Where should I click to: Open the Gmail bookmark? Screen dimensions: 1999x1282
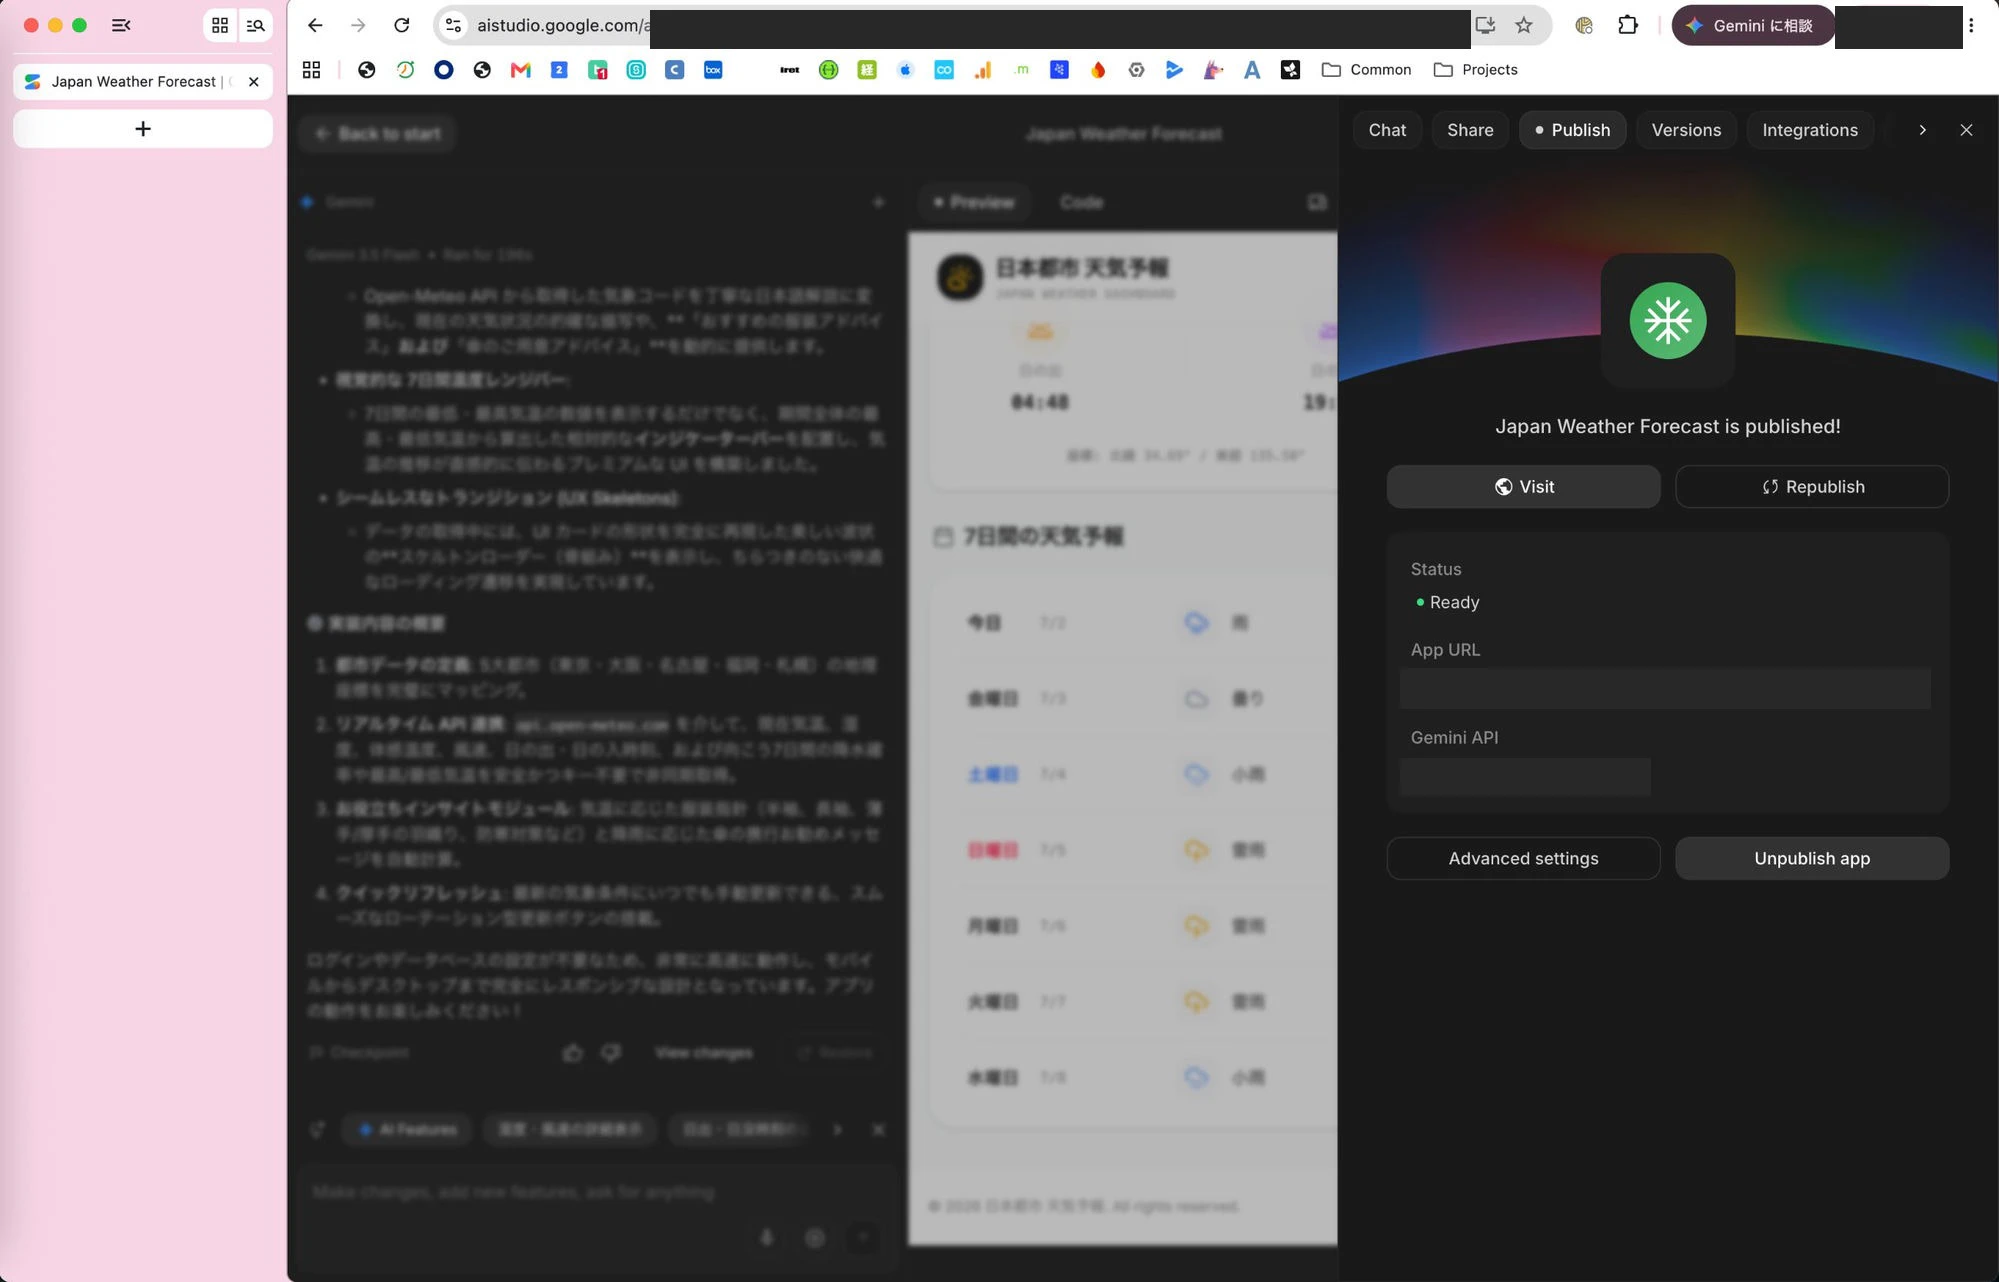pos(520,70)
